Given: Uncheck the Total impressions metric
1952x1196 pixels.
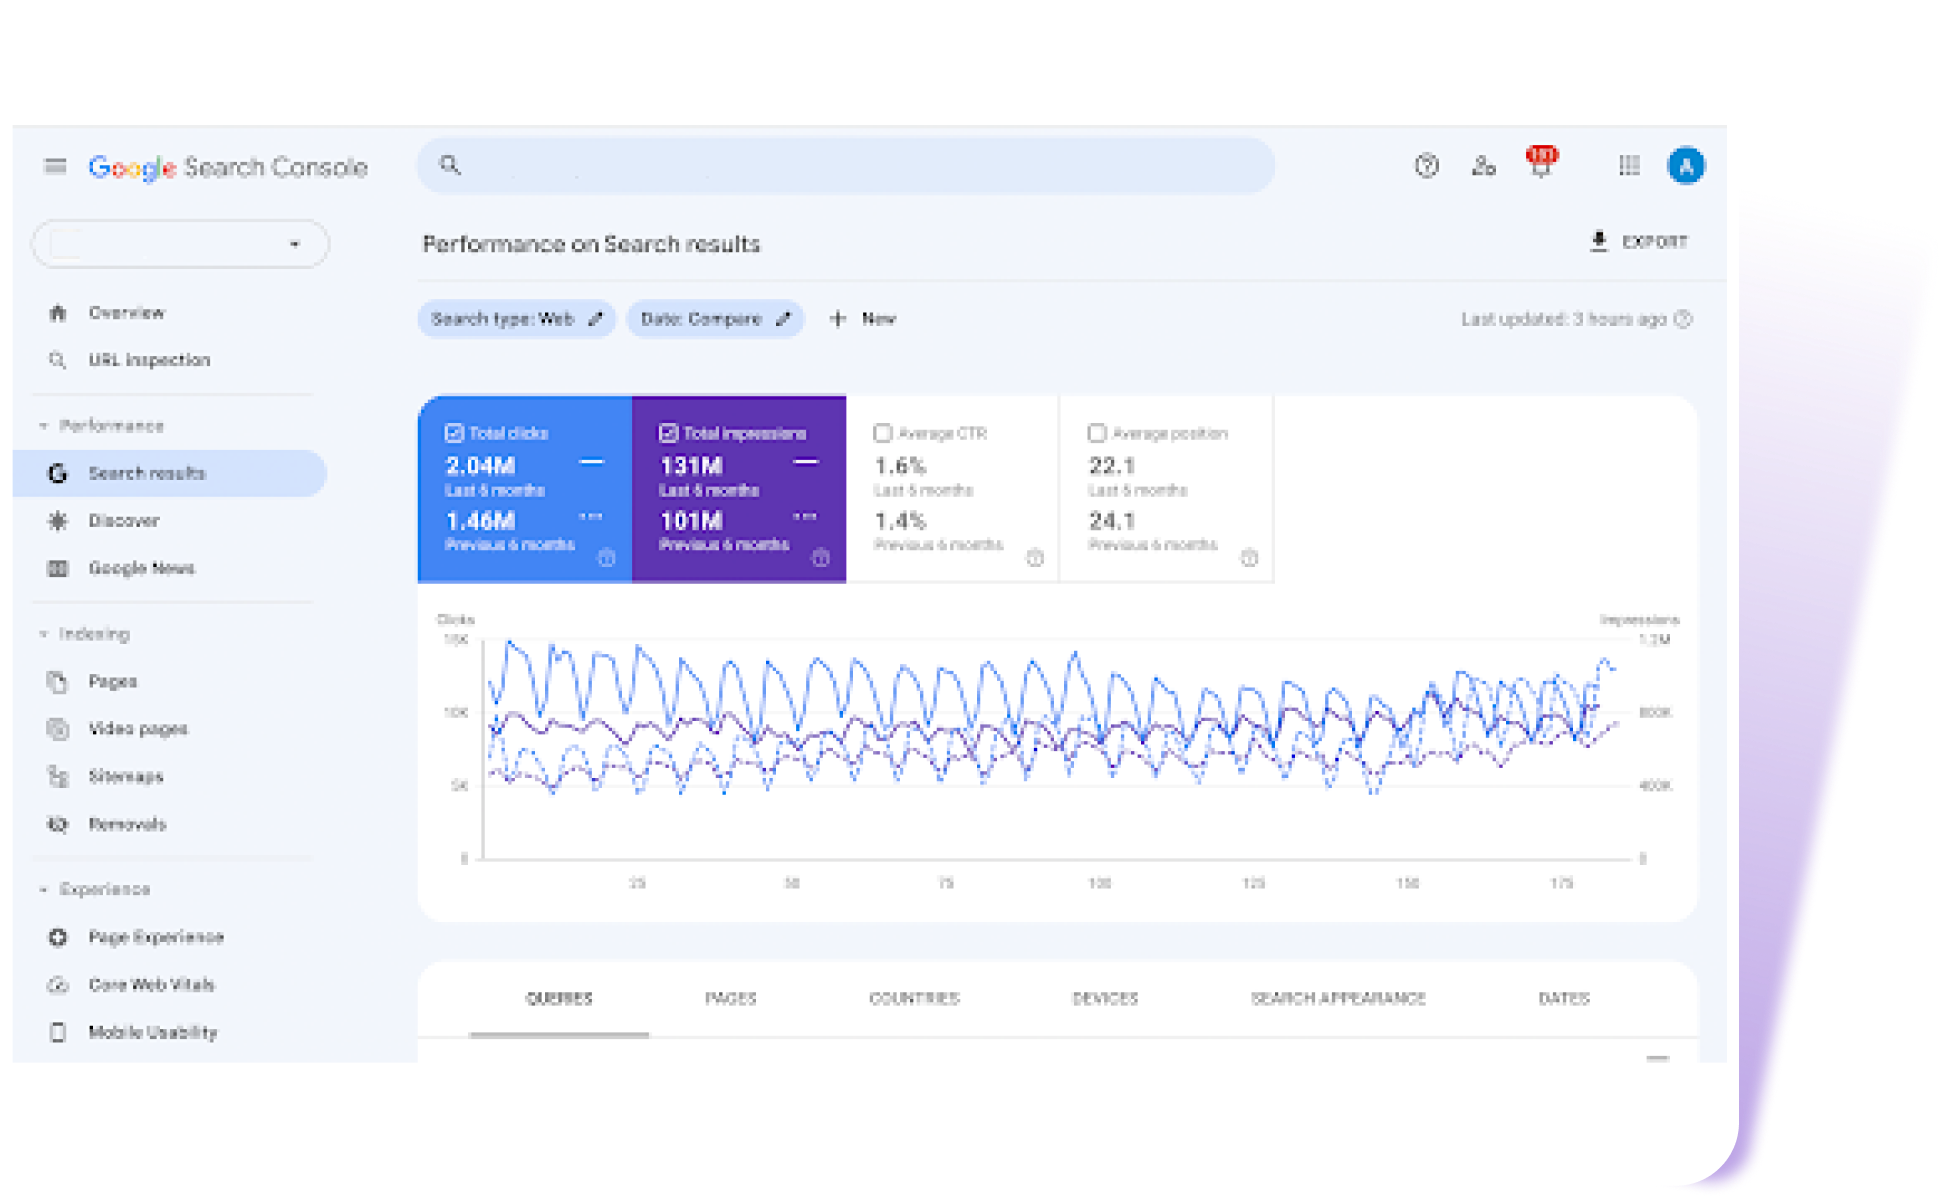Looking at the screenshot, I should pos(668,432).
